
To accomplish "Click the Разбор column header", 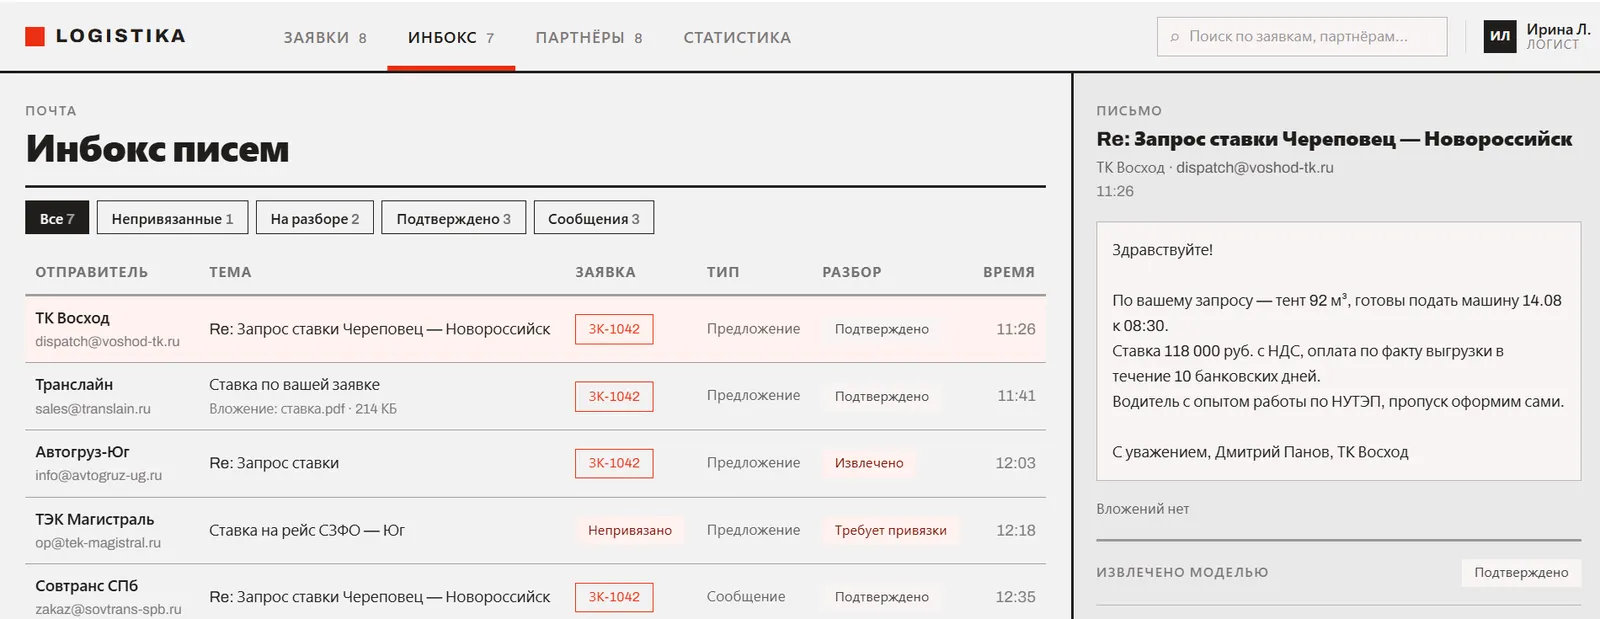I will click(x=852, y=272).
